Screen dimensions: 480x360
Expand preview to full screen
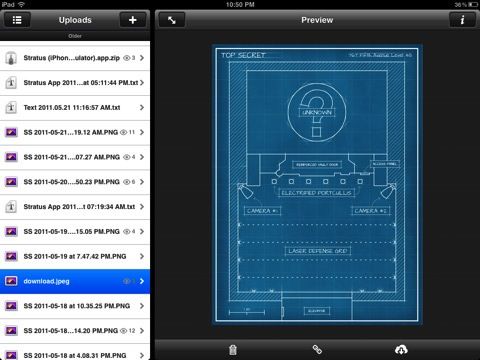pos(172,20)
